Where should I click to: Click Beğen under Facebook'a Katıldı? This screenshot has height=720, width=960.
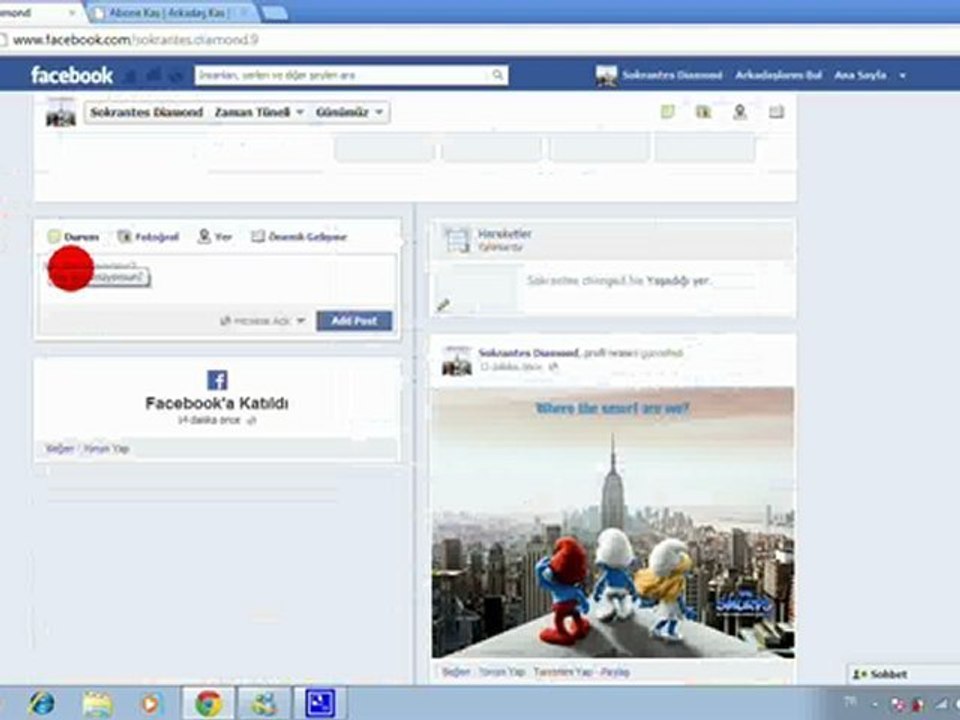(x=59, y=449)
